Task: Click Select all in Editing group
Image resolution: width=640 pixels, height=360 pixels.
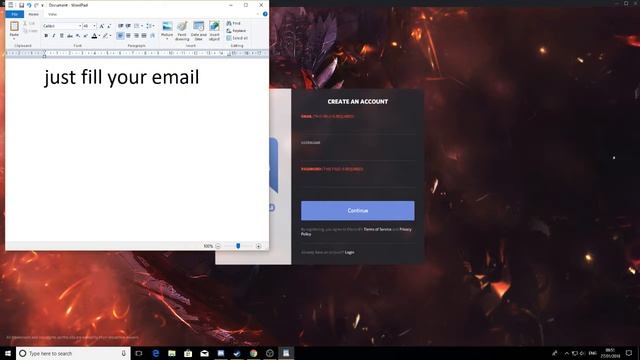Action: pos(237,38)
